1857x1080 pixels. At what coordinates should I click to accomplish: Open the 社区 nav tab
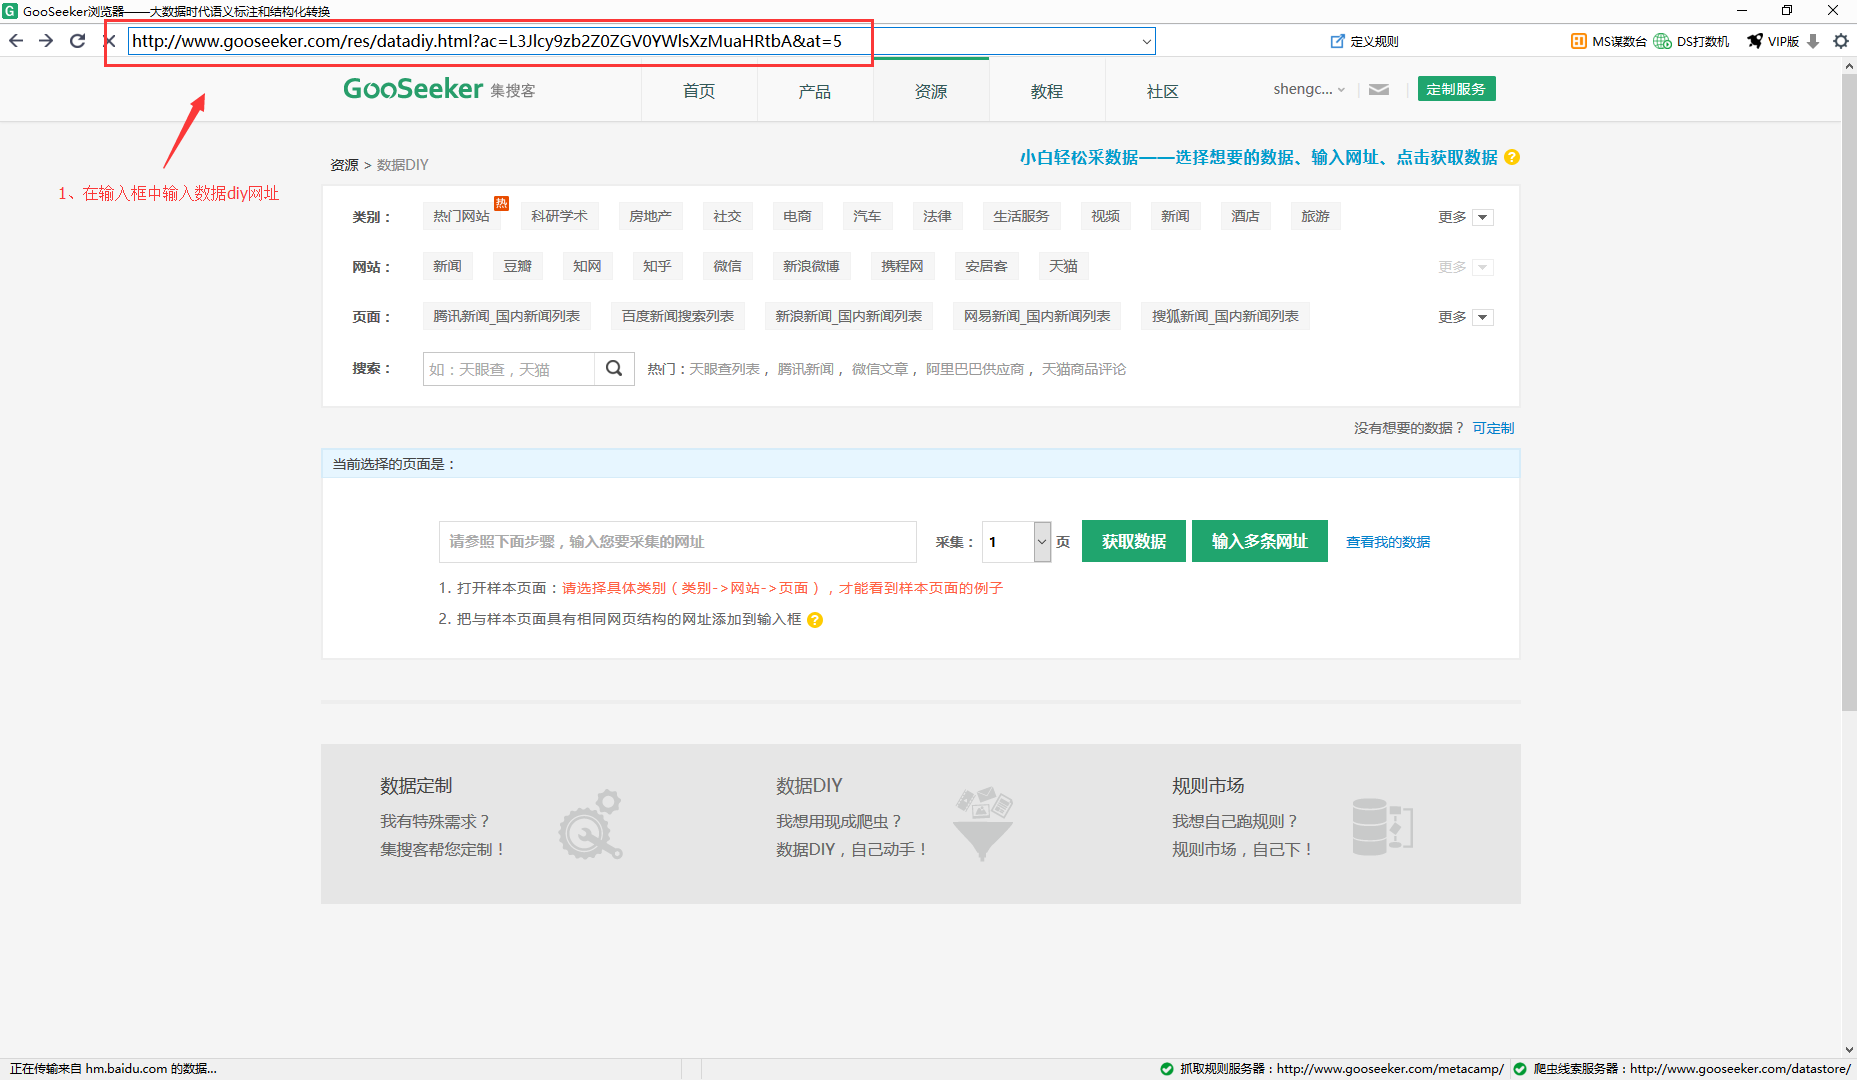pos(1163,91)
